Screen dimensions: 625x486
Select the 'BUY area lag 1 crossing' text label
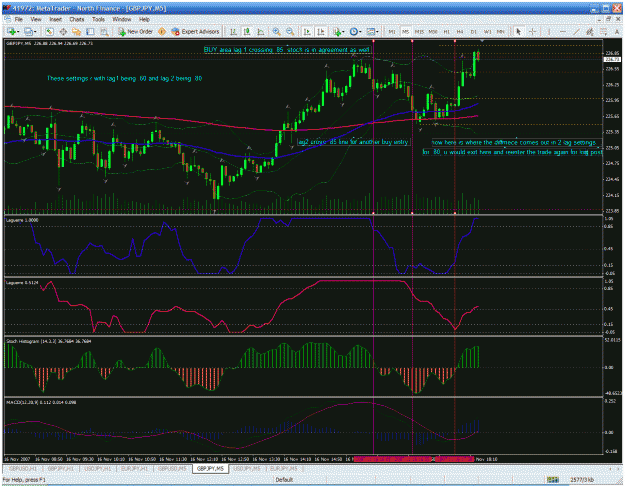tap(287, 50)
